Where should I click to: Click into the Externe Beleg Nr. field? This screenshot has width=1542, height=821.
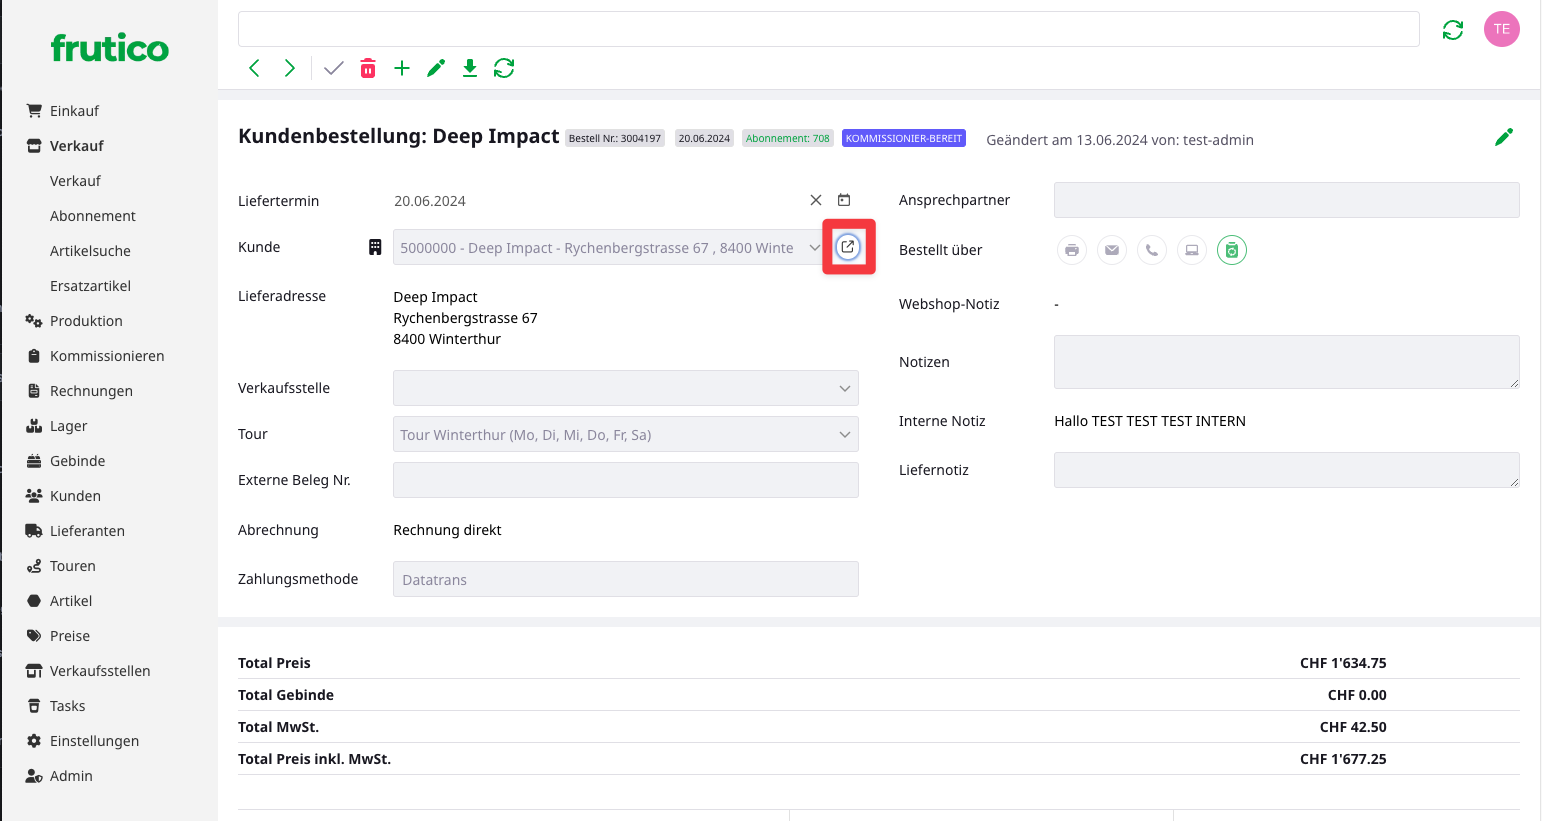625,480
